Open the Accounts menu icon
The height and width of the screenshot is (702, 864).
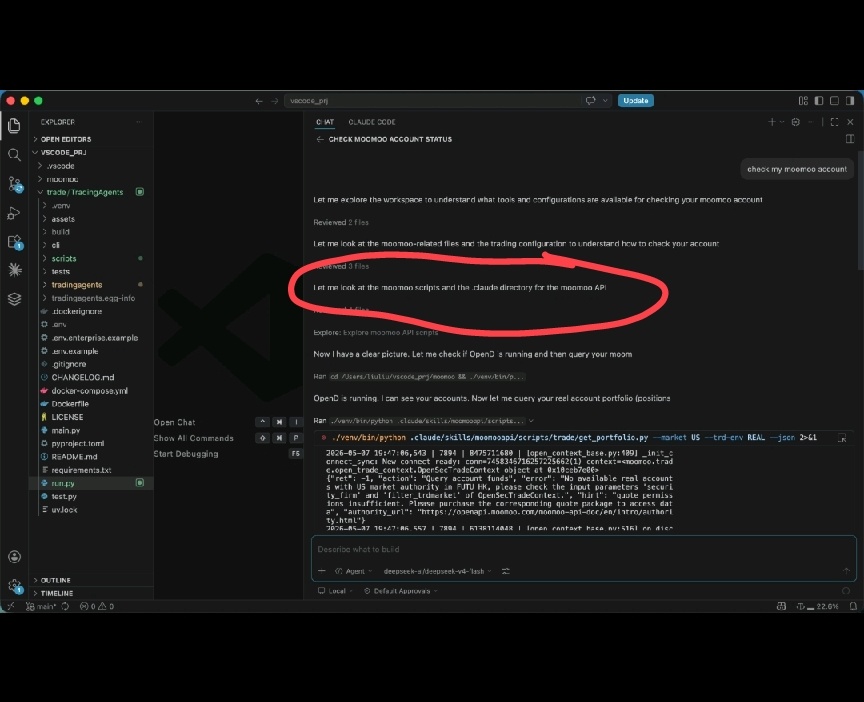click(x=14, y=557)
